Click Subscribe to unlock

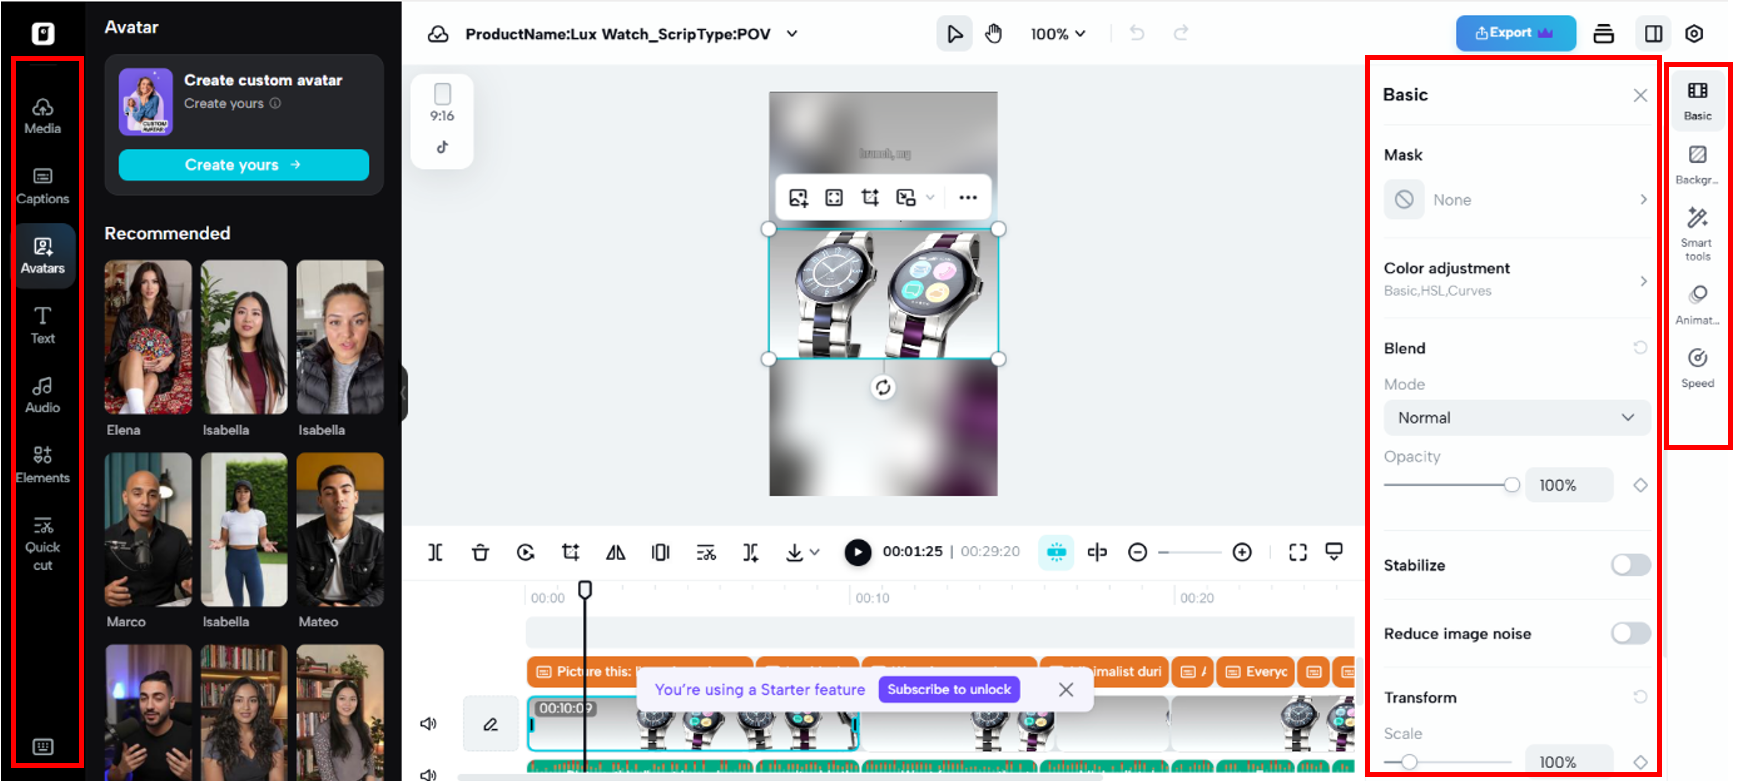[x=949, y=689]
